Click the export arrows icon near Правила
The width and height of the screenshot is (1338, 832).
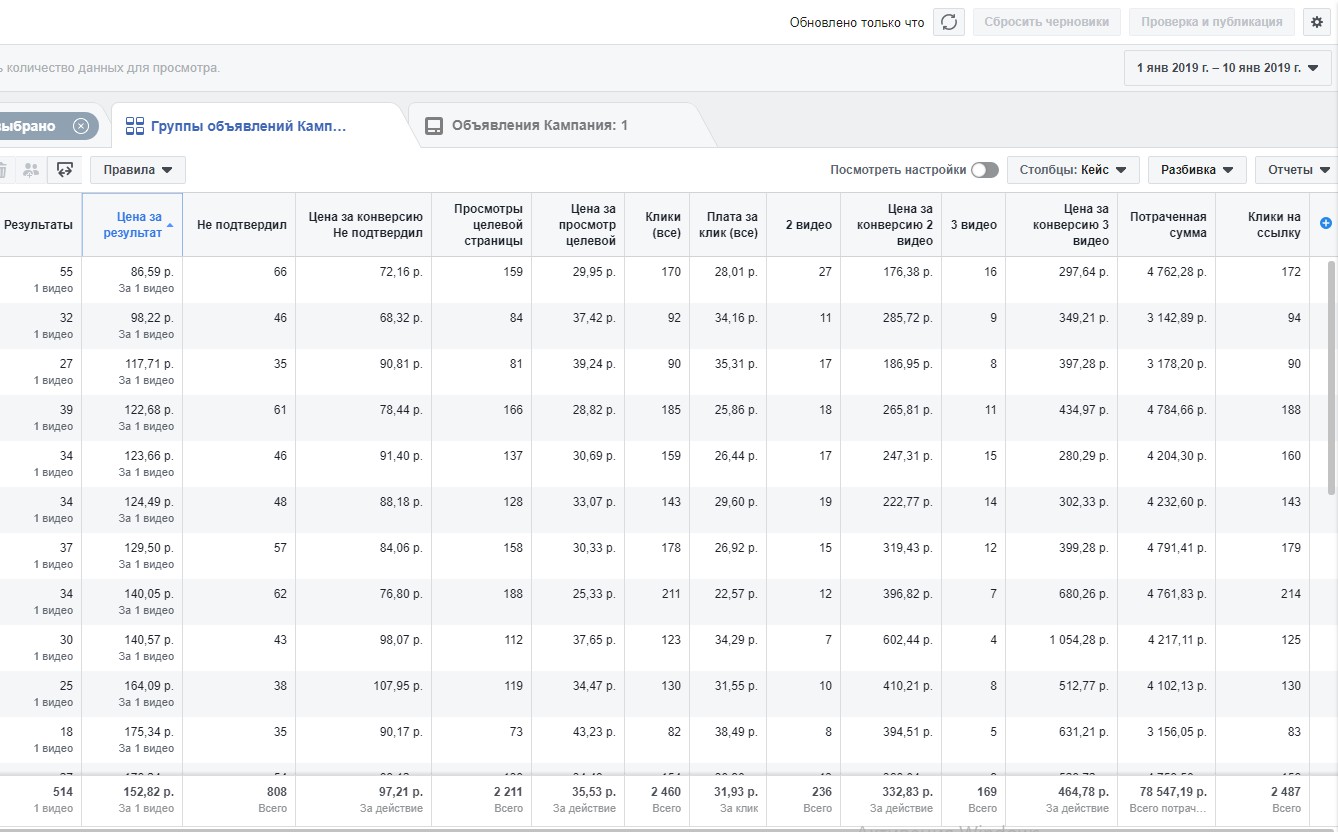coord(65,170)
